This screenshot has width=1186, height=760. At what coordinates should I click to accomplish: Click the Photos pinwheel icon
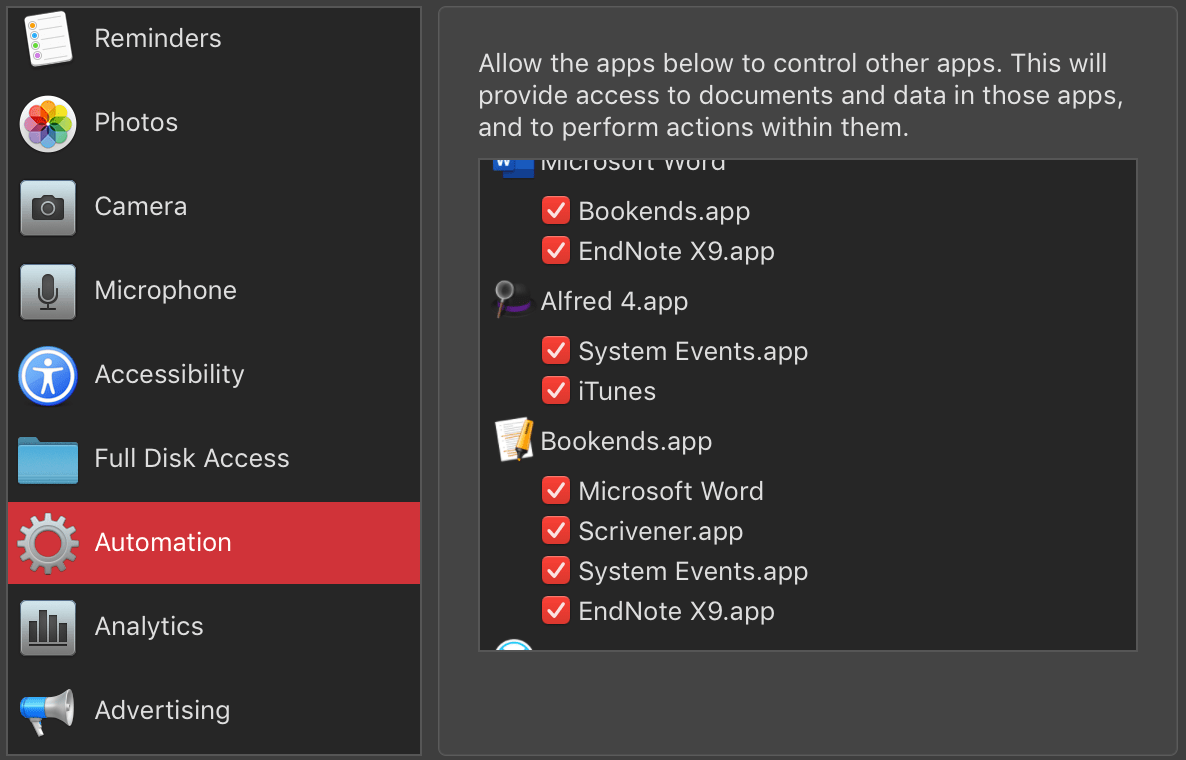pyautogui.click(x=48, y=123)
